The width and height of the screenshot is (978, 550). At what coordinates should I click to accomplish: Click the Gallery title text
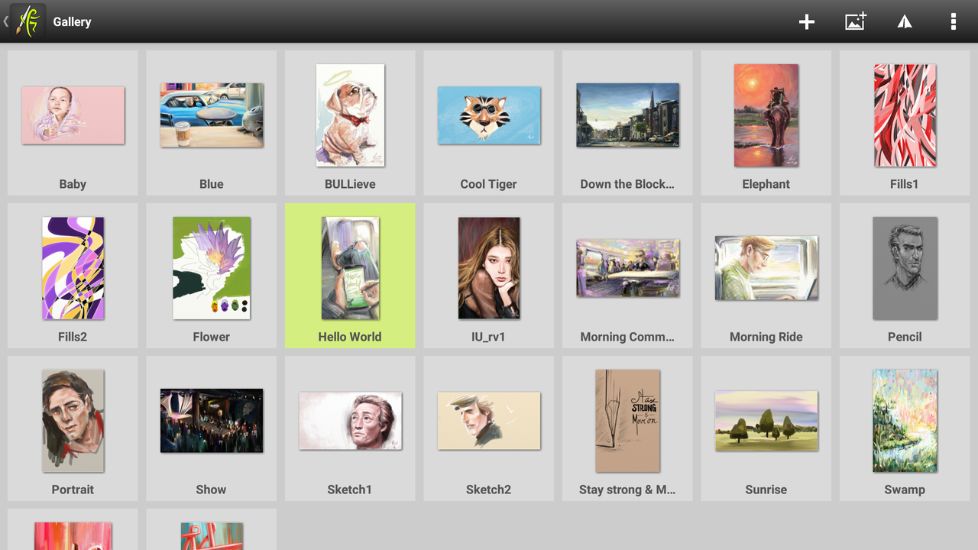[72, 22]
